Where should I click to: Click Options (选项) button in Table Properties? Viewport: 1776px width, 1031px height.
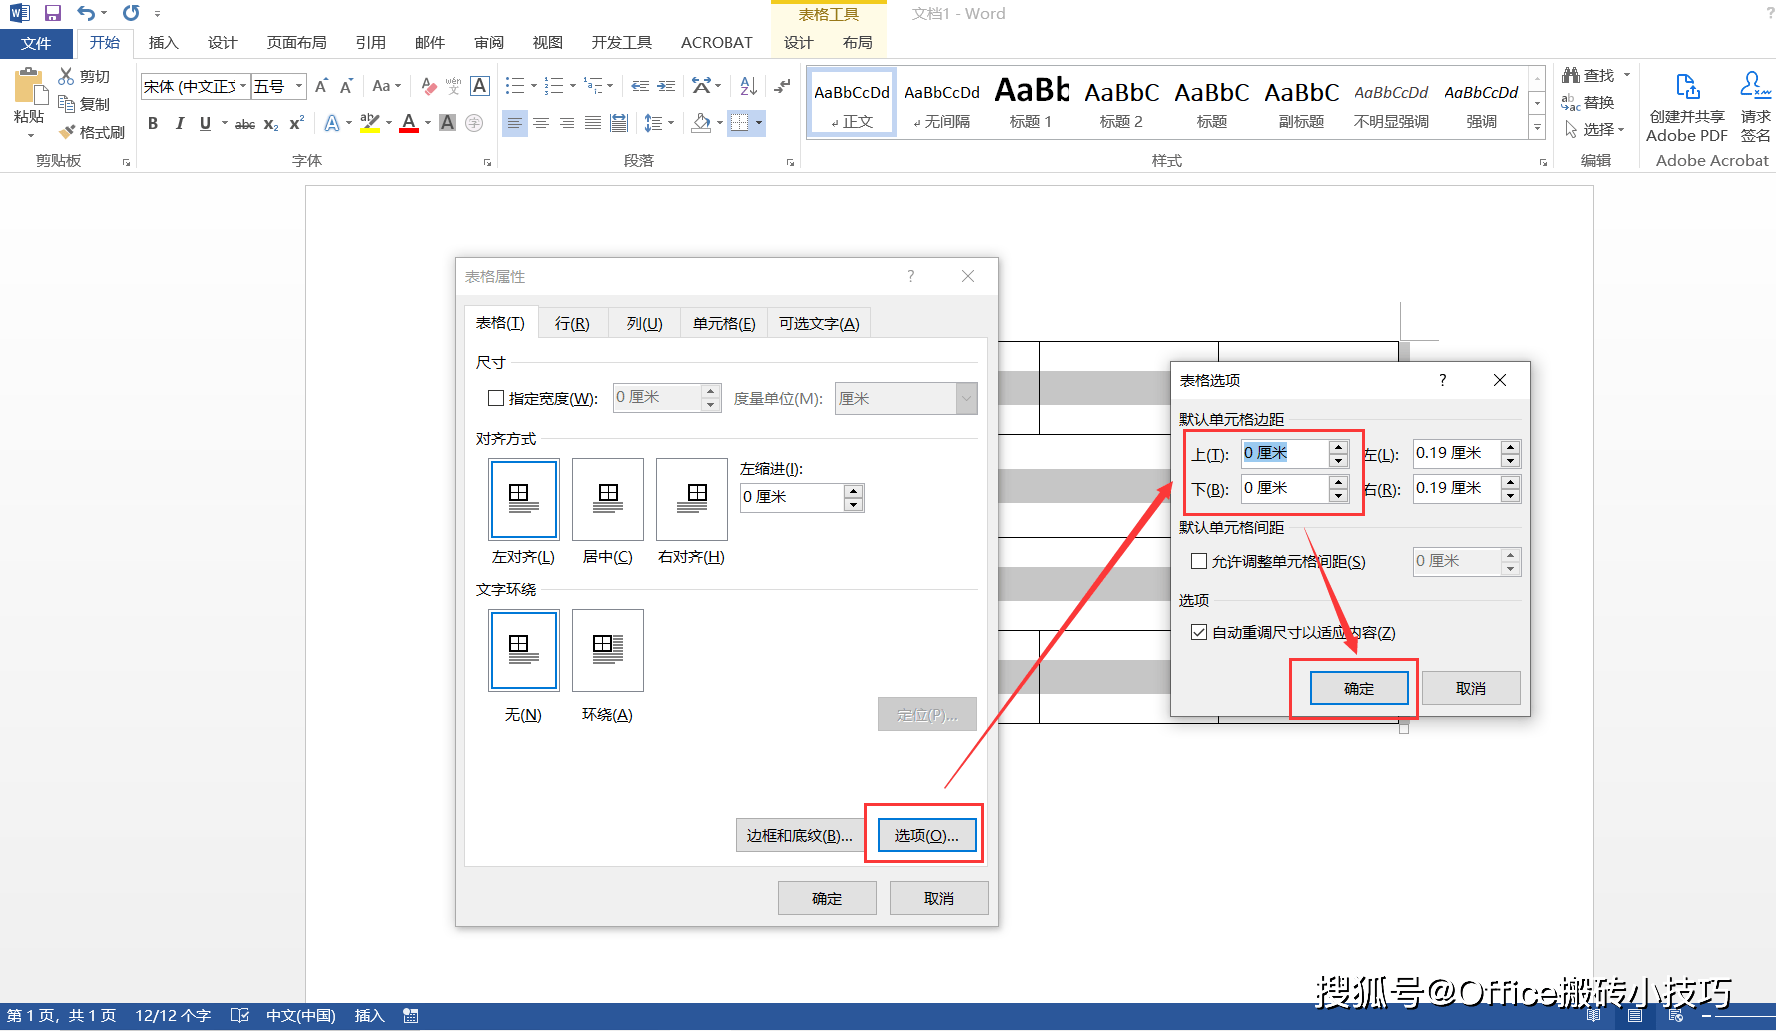tap(926, 835)
